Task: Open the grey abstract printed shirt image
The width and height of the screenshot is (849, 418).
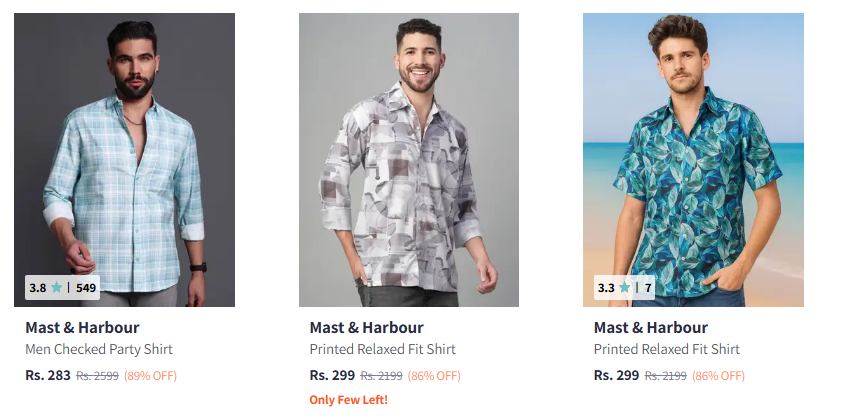Action: (409, 160)
